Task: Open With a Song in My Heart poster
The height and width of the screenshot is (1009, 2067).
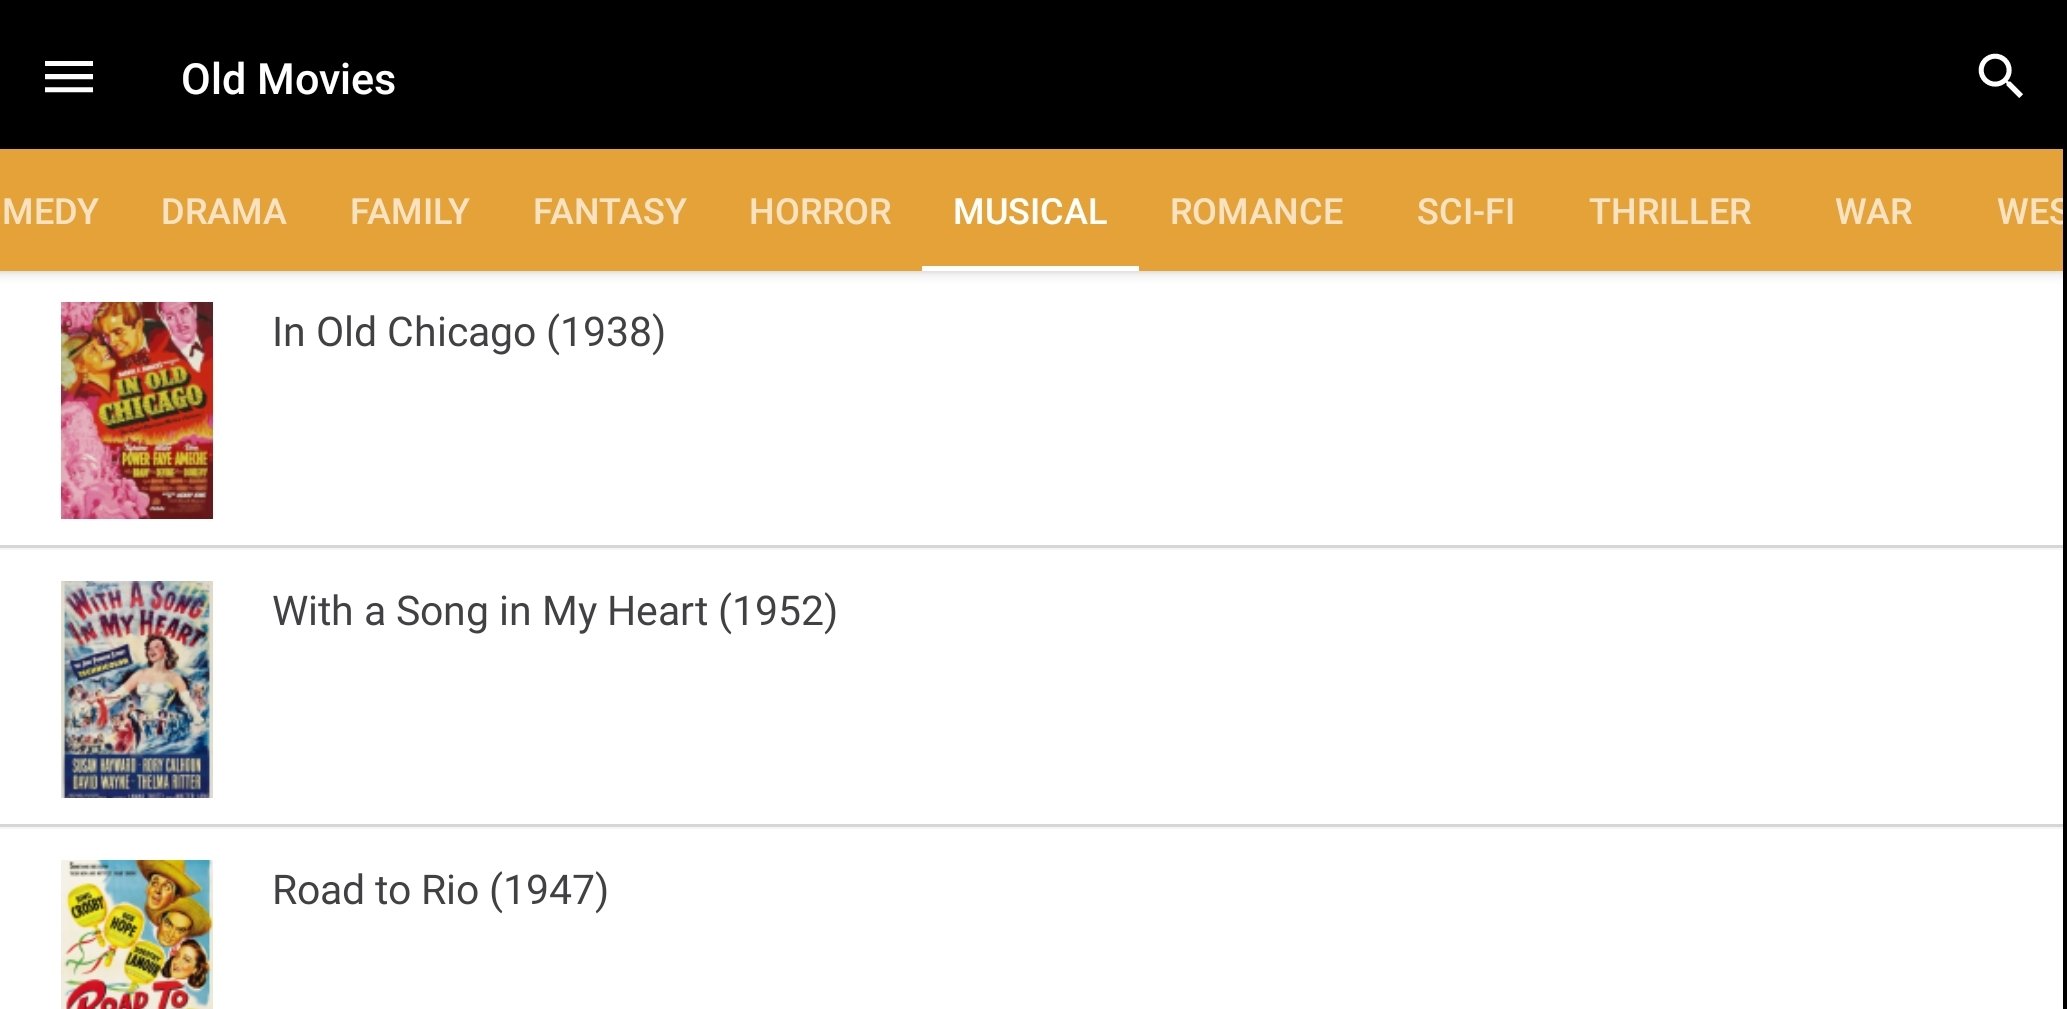Action: point(137,689)
